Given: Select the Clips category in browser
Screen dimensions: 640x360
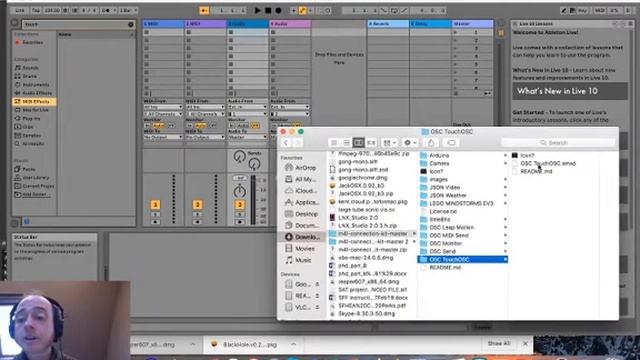Looking at the screenshot, I should coord(28,127).
